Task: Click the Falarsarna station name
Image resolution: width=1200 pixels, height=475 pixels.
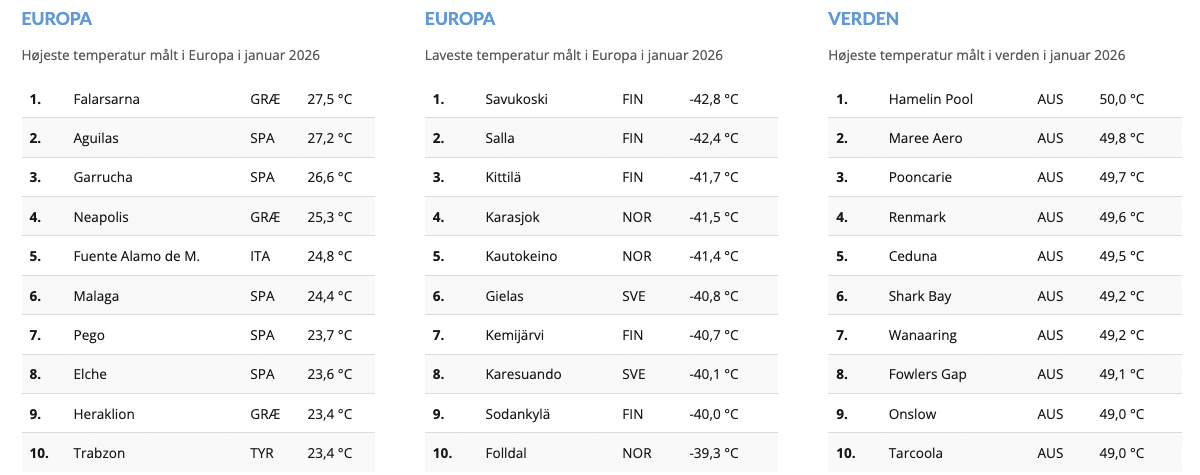Action: (x=107, y=99)
